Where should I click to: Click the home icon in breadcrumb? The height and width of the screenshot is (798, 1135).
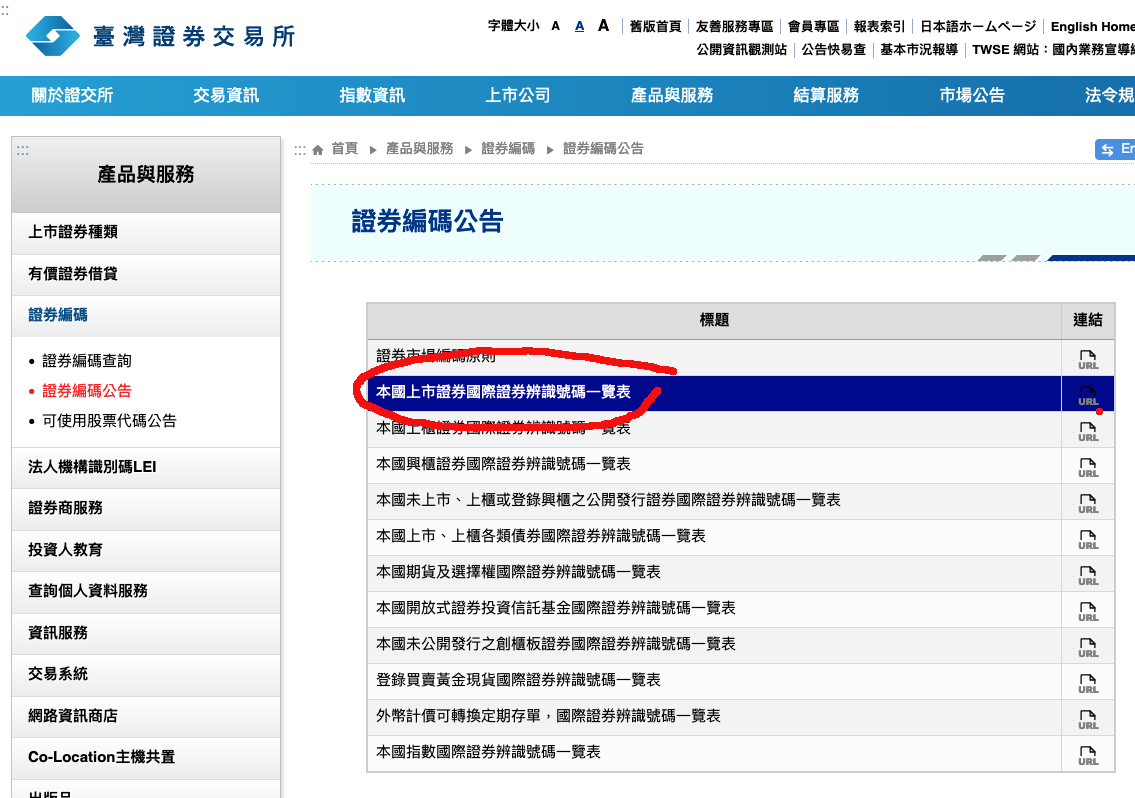(318, 149)
